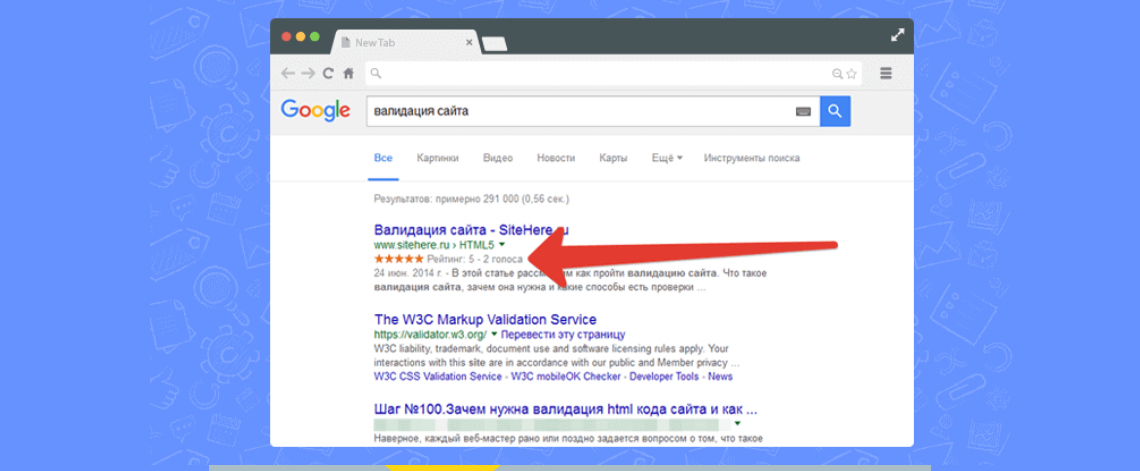
Task: Expand dropdown arrow next to validator.w3.org URL
Action: [494, 334]
